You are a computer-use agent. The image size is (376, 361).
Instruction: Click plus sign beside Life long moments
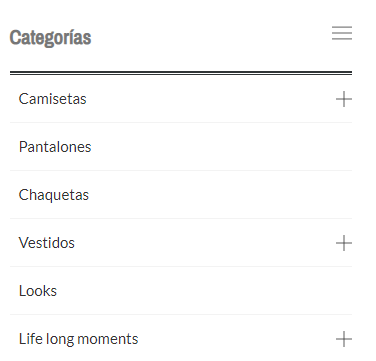(x=344, y=339)
